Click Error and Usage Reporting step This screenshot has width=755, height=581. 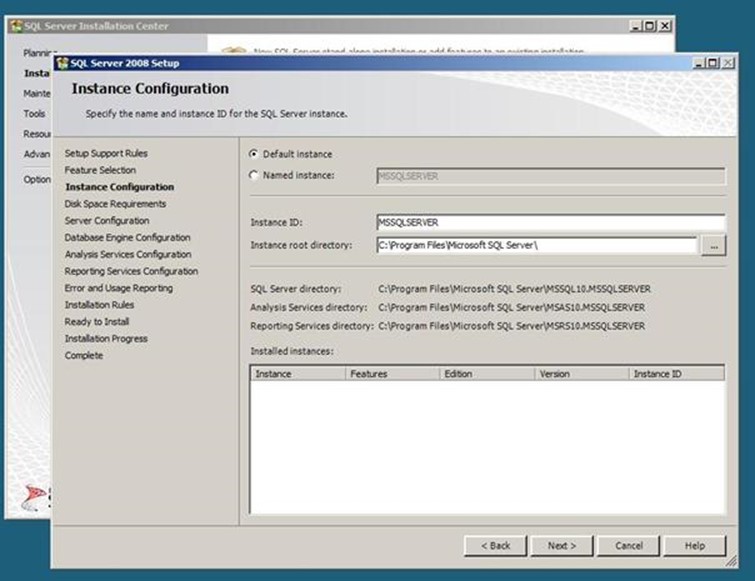[x=118, y=288]
